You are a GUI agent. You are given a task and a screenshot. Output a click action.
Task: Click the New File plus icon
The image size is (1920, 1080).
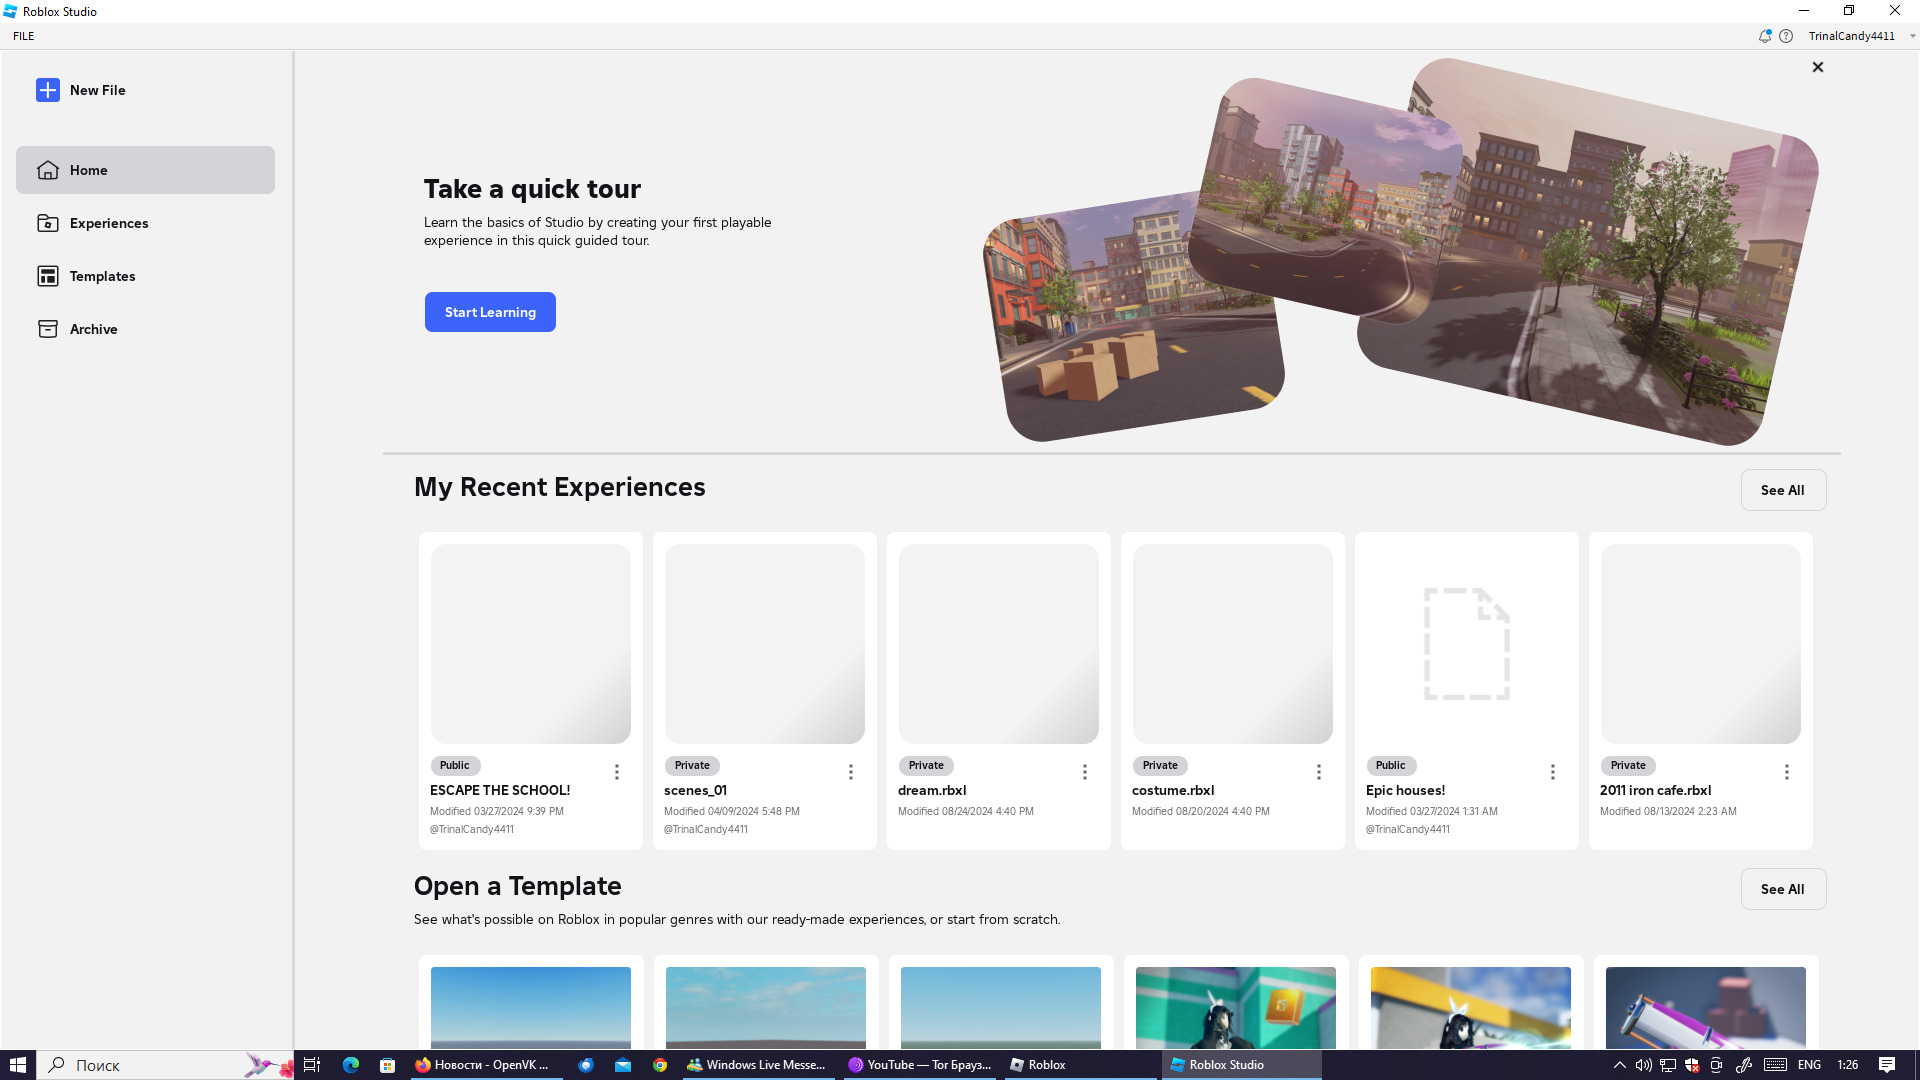[x=47, y=90]
